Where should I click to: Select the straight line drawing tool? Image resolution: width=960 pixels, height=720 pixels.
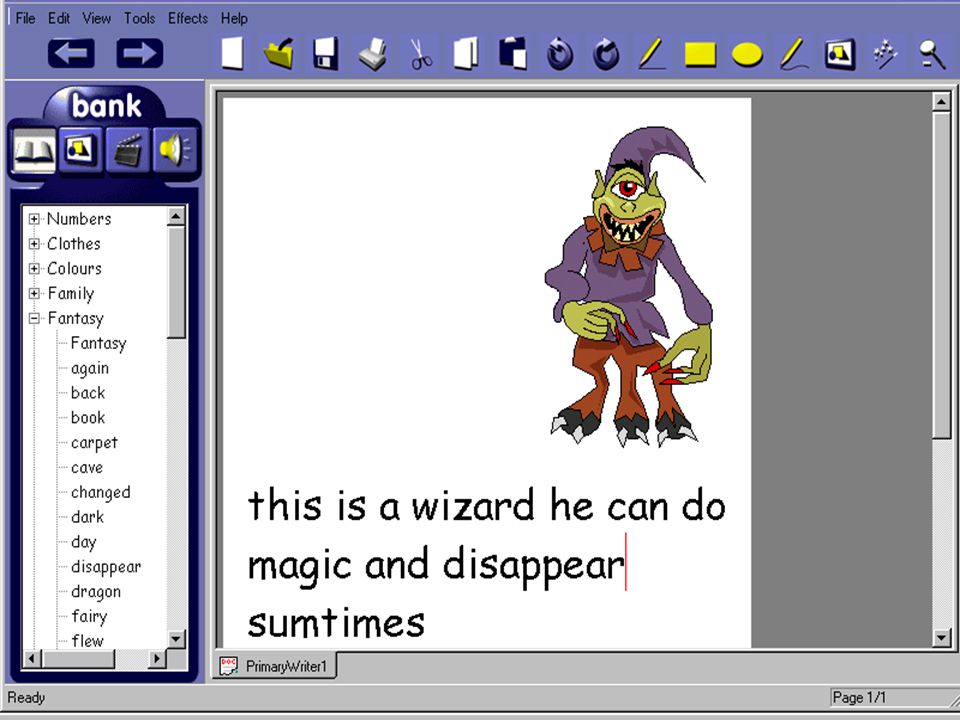652,54
